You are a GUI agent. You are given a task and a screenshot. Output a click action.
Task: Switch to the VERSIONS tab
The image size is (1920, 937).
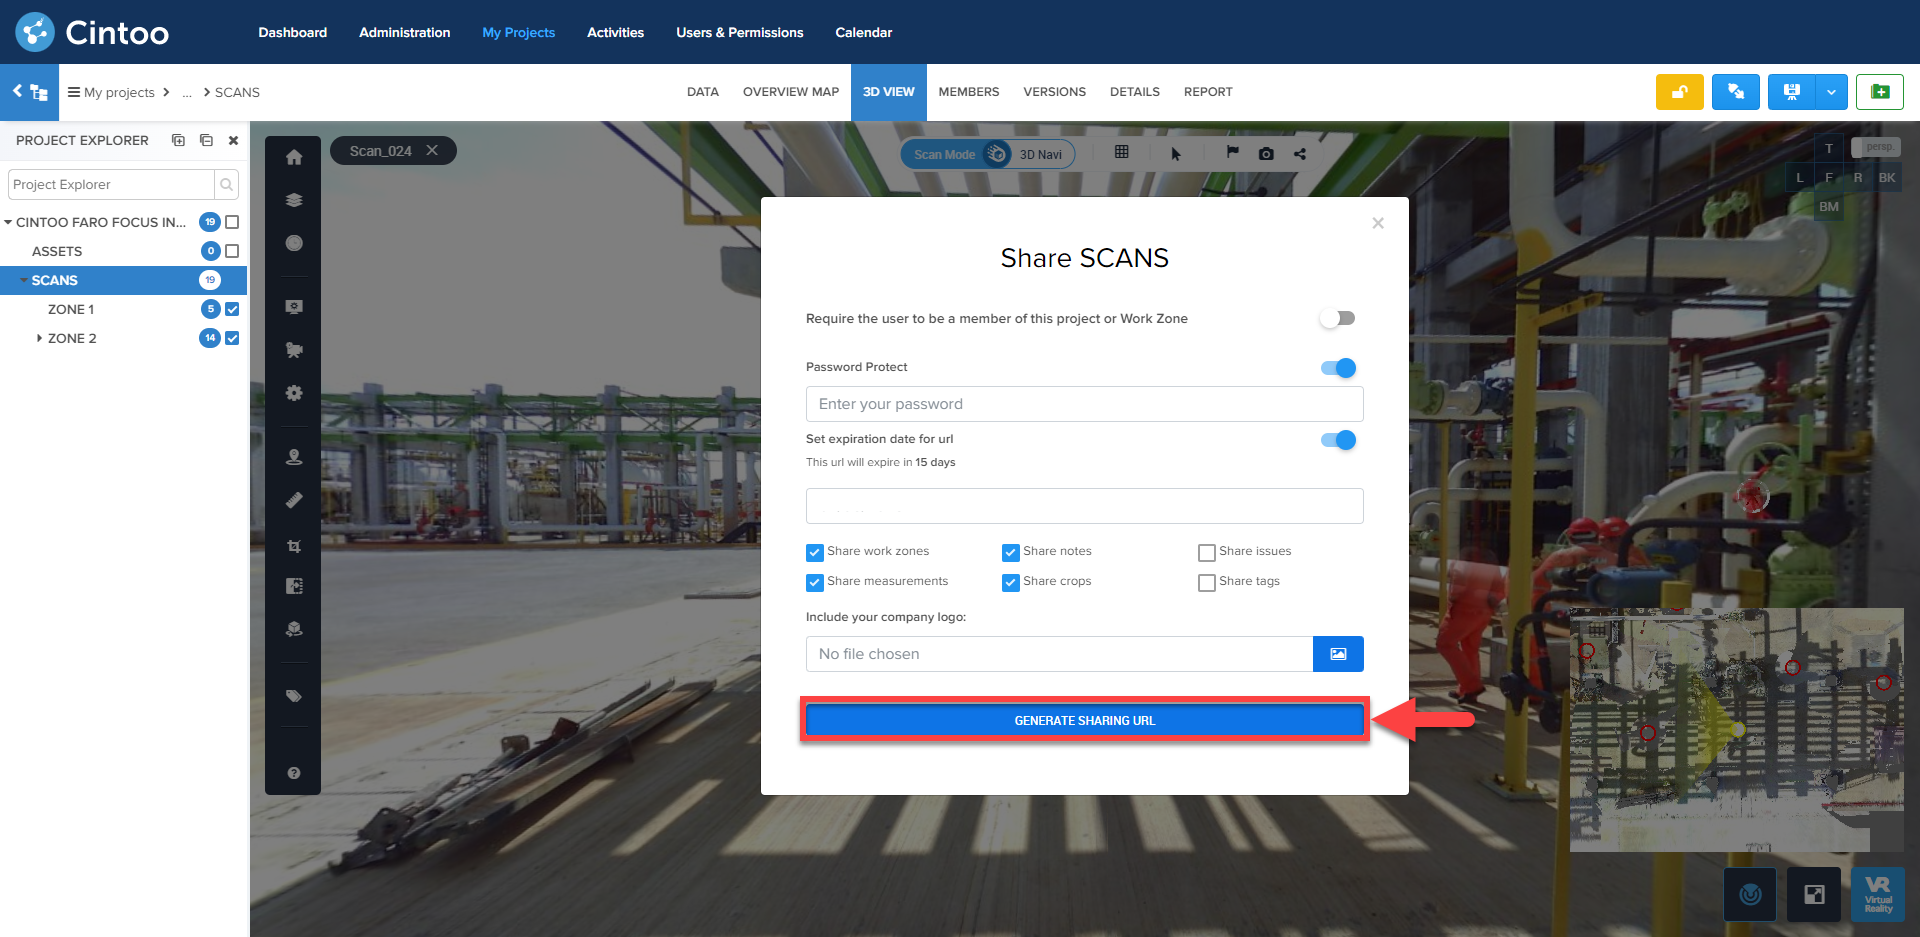tap(1055, 92)
